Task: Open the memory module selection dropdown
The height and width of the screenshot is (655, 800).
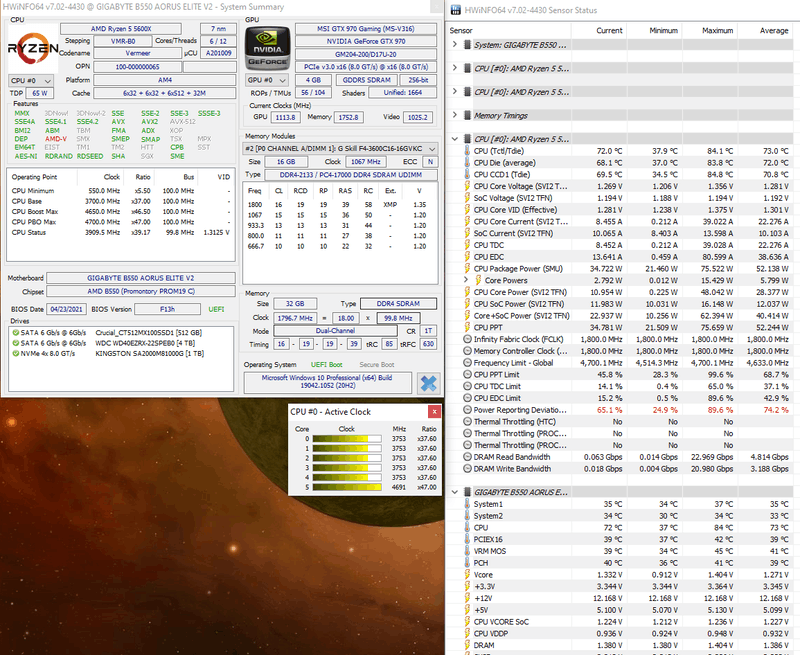Action: click(340, 148)
